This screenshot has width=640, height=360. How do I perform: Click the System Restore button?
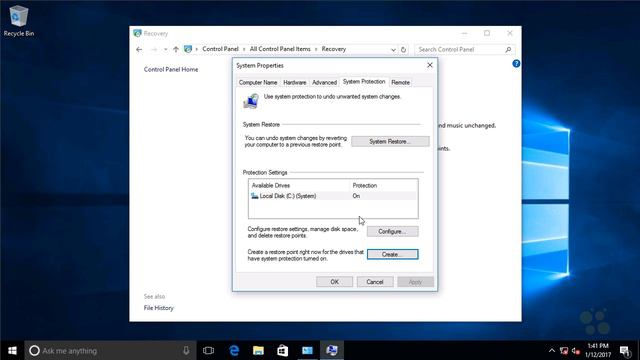[390, 141]
